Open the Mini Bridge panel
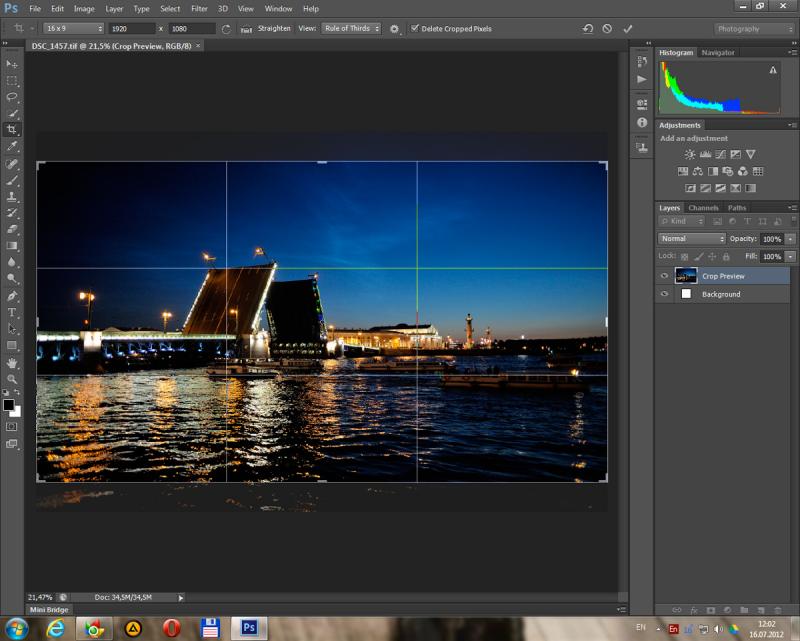Viewport: 800px width, 641px height. [49, 609]
